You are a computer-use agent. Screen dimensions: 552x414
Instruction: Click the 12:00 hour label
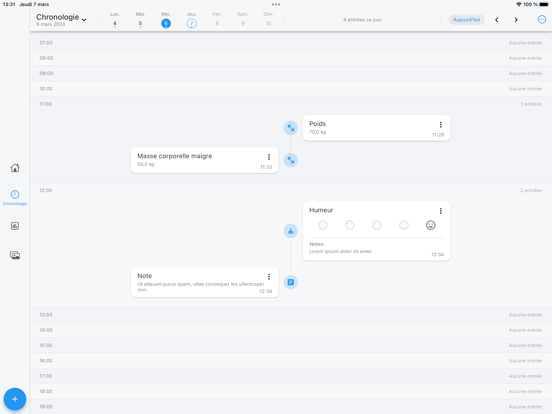(x=46, y=190)
